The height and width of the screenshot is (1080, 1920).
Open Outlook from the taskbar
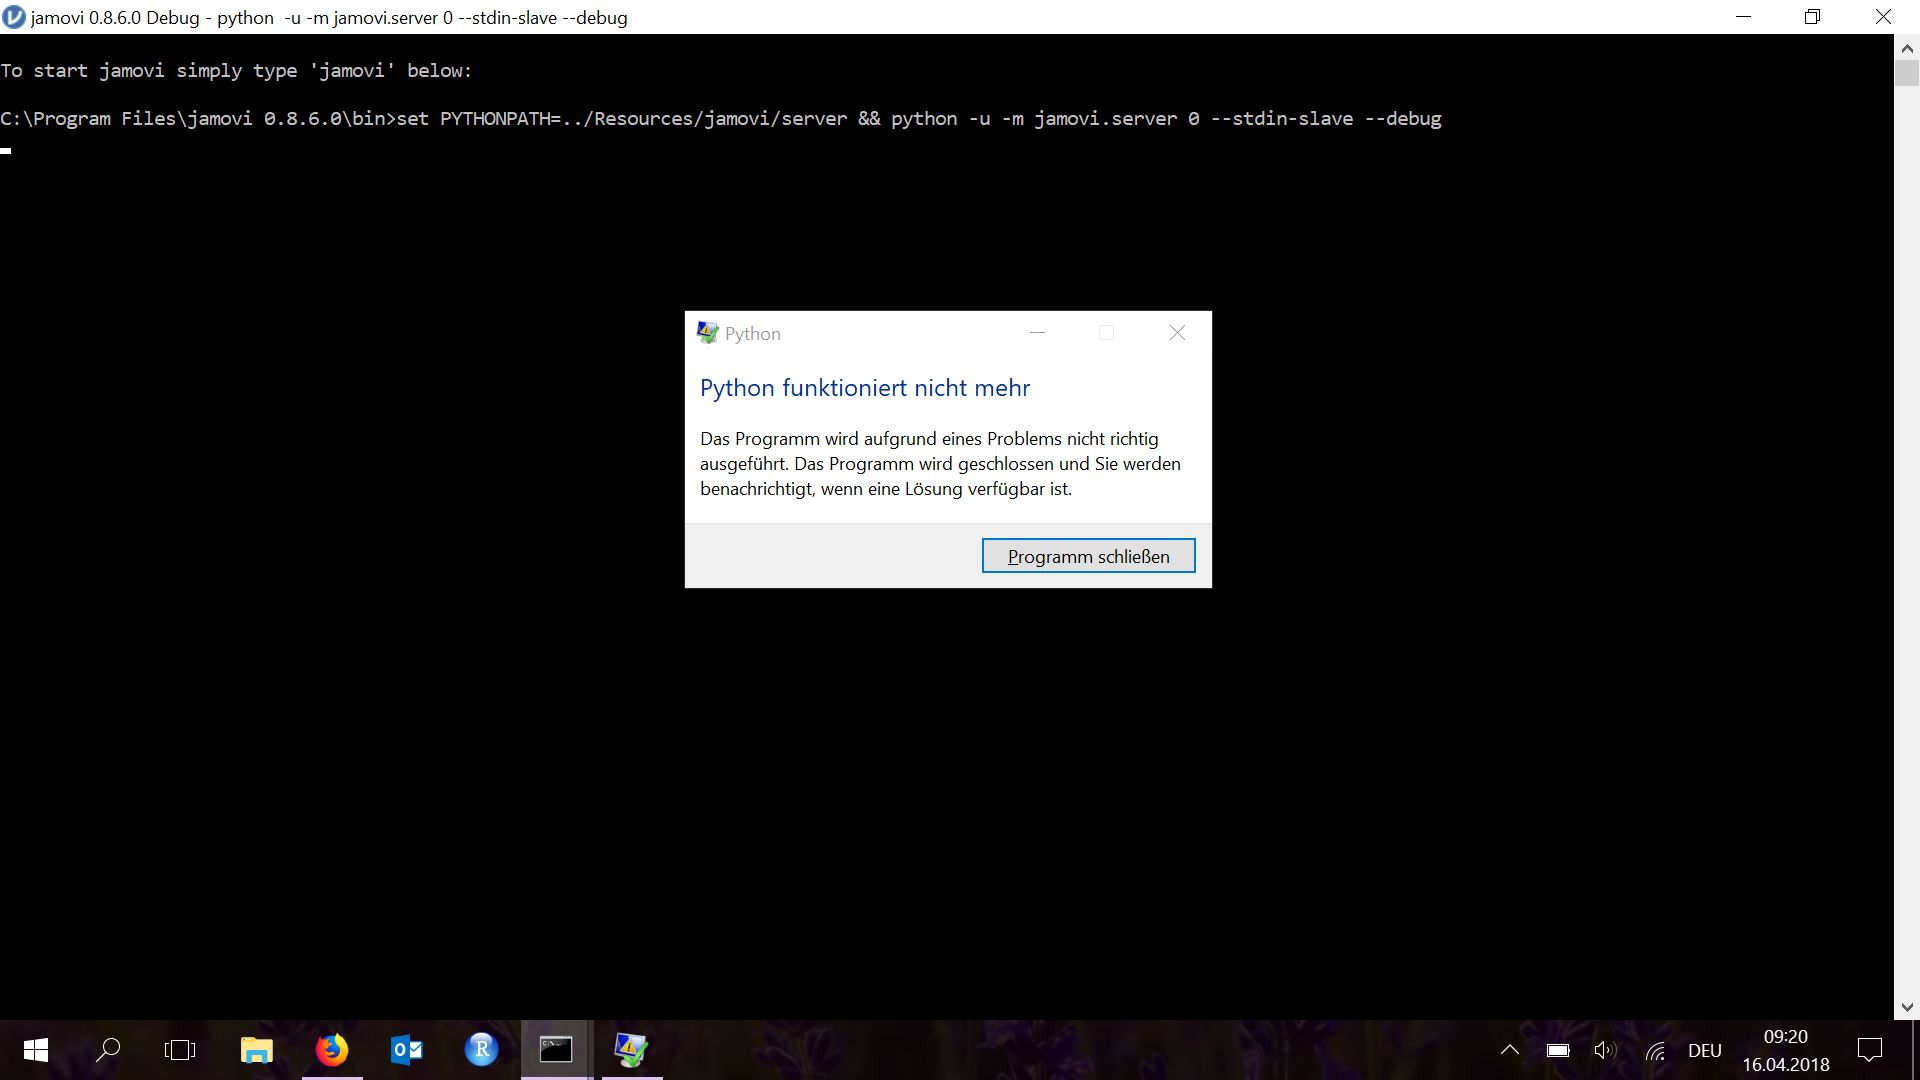tap(407, 1050)
